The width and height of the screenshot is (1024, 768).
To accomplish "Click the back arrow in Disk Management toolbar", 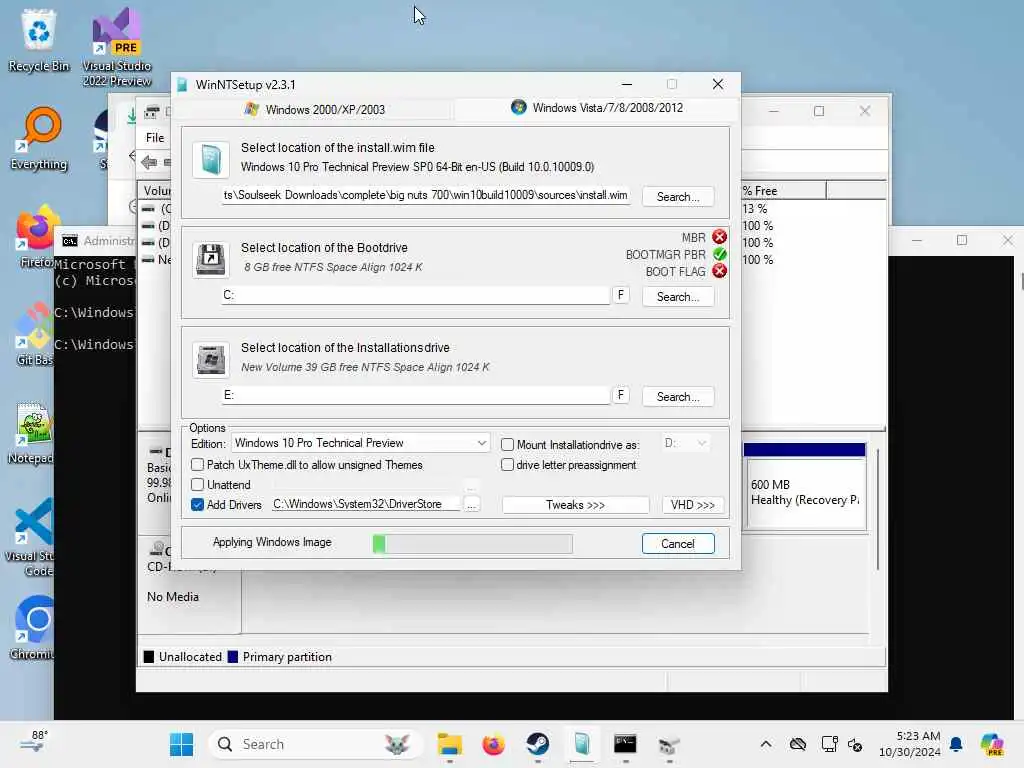I will pyautogui.click(x=149, y=162).
